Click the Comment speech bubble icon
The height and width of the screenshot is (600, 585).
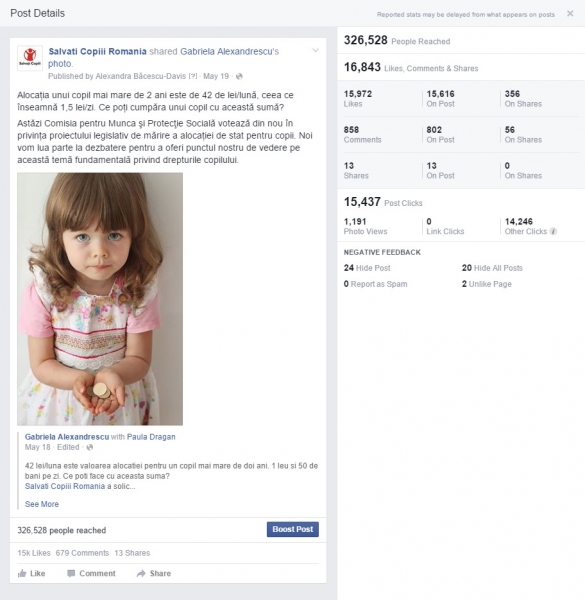tap(71, 573)
